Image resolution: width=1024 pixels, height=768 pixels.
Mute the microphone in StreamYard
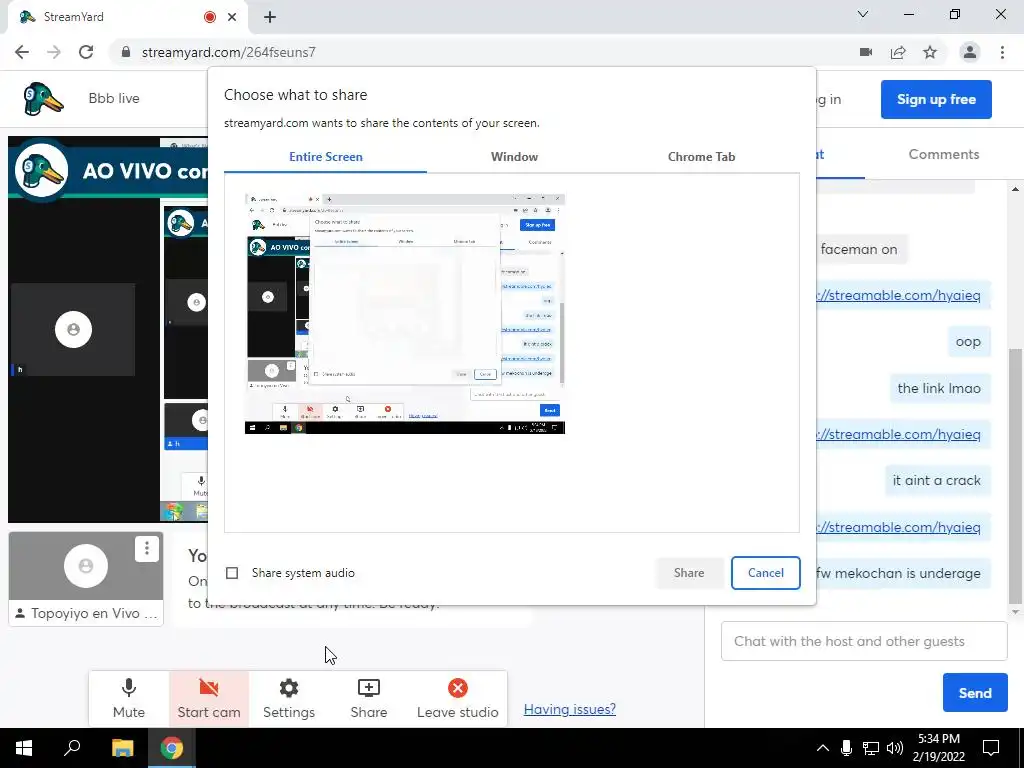point(129,698)
